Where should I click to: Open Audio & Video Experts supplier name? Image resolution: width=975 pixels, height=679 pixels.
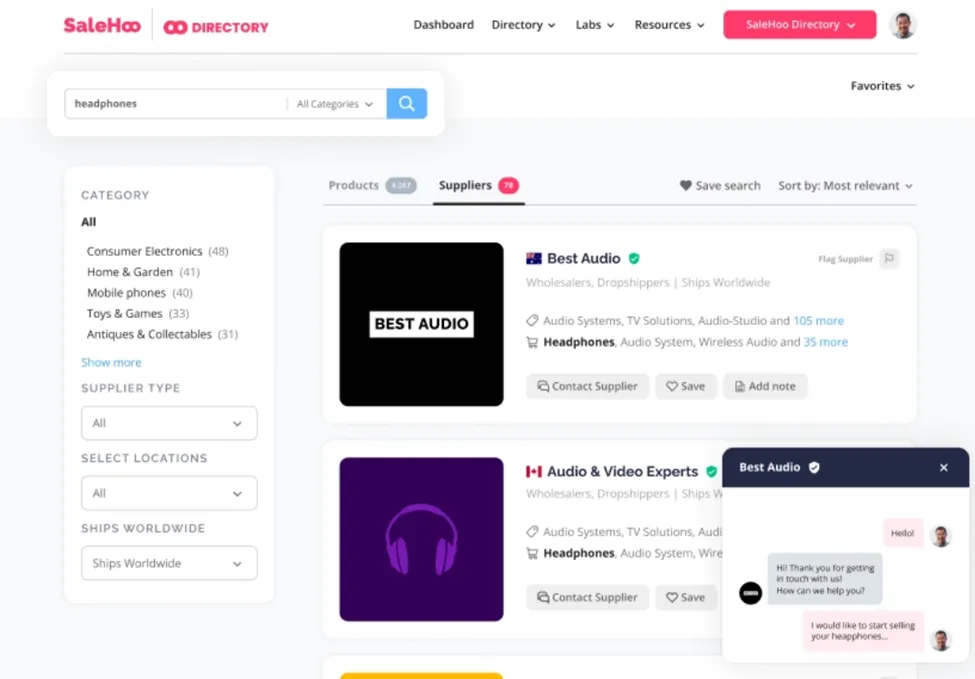tap(622, 471)
